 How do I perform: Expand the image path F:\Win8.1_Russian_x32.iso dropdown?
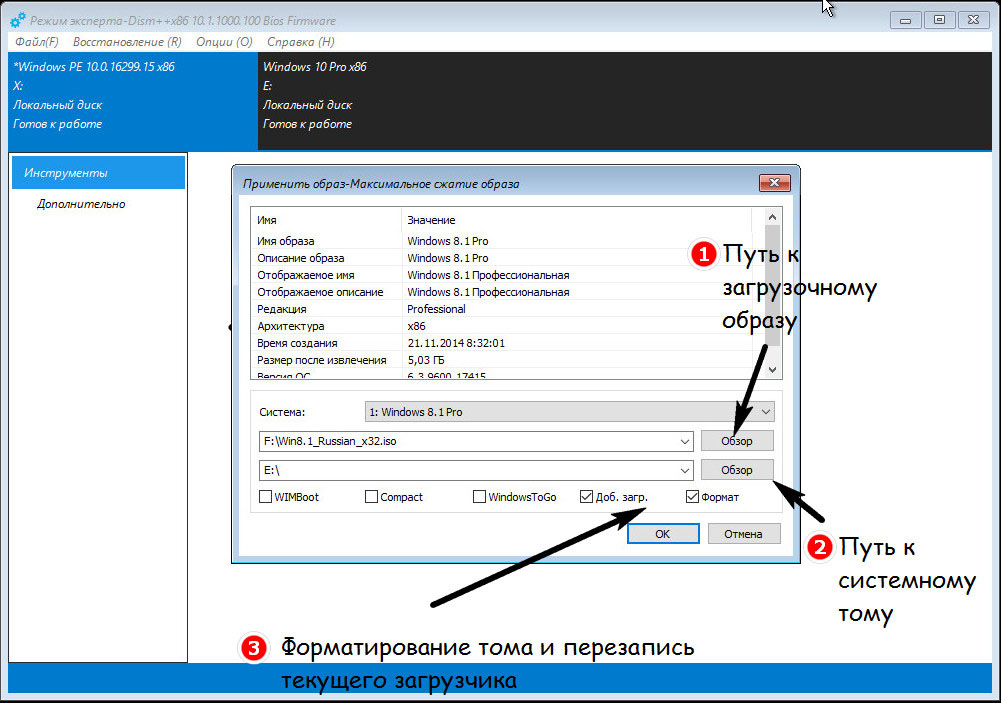coord(684,441)
